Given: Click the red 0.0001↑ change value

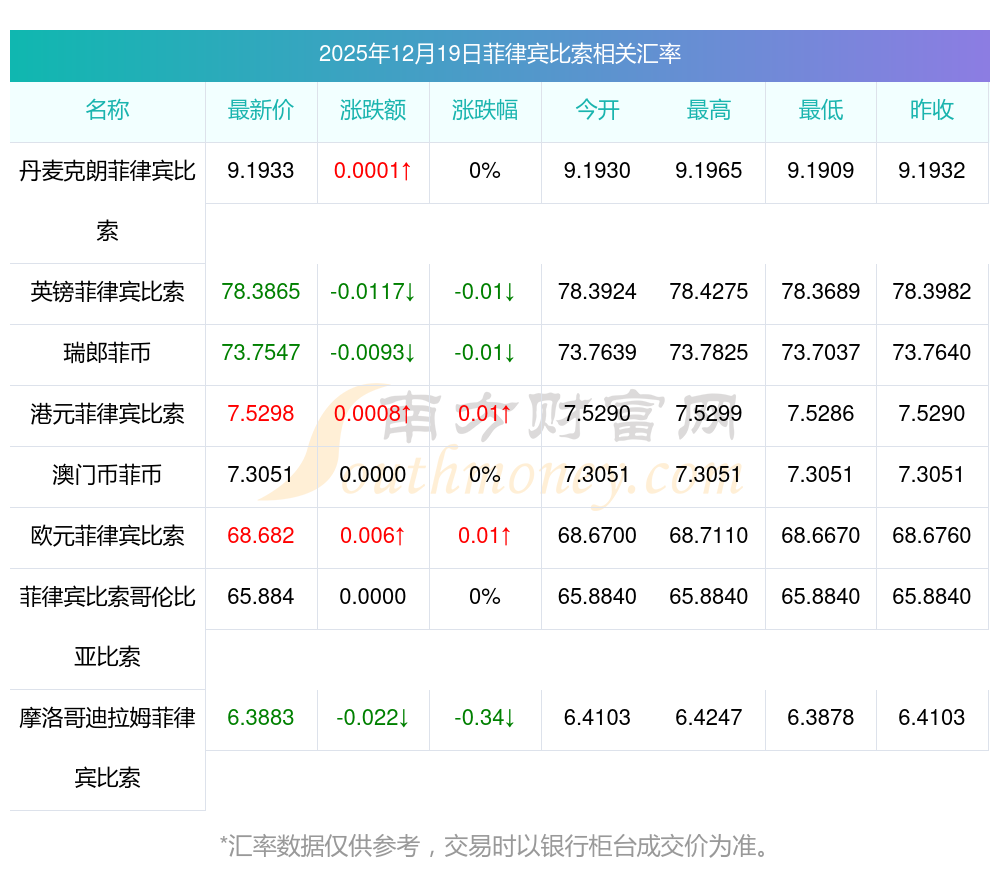Looking at the screenshot, I should (x=373, y=171).
